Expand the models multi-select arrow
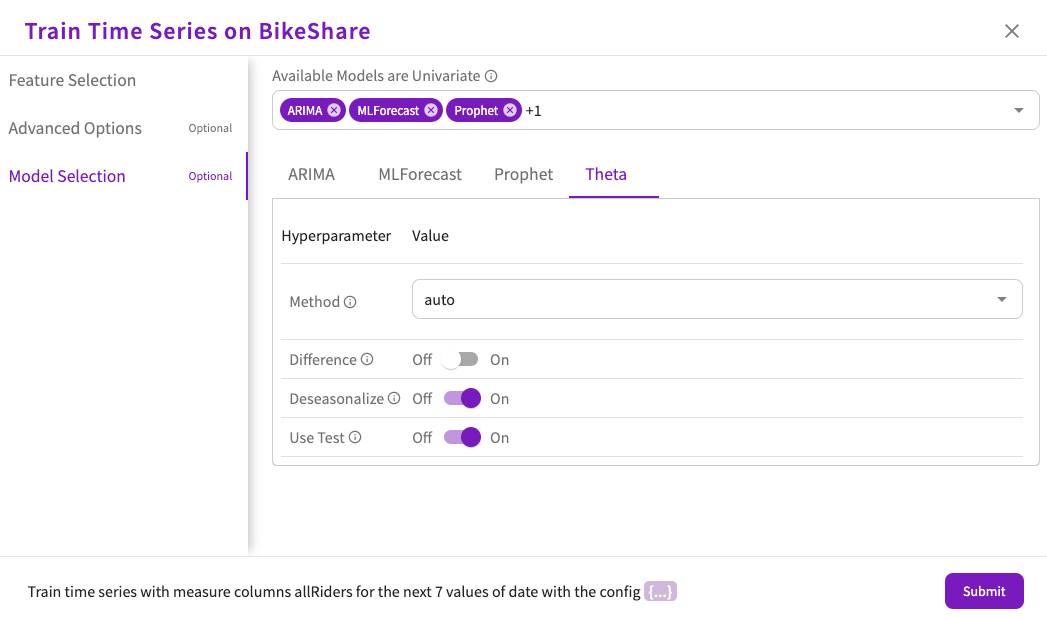The image size is (1047, 619). pyautogui.click(x=1018, y=110)
